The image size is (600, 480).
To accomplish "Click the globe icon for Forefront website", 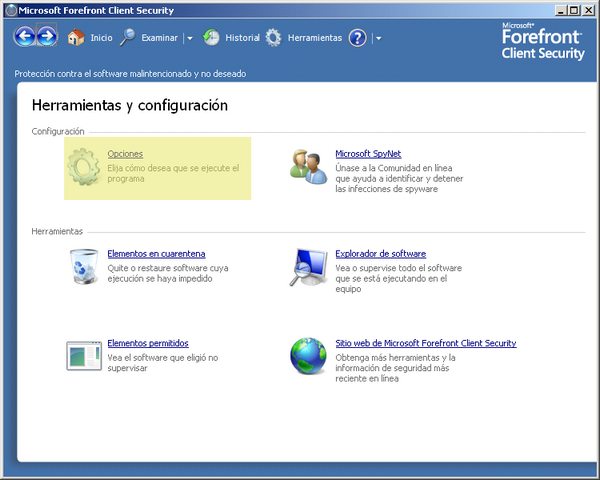I will point(308,356).
